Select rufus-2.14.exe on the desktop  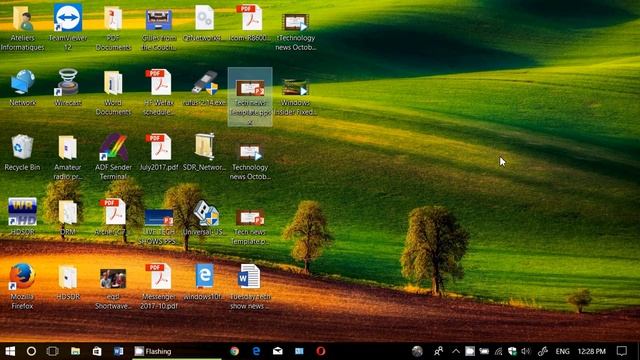click(x=204, y=88)
